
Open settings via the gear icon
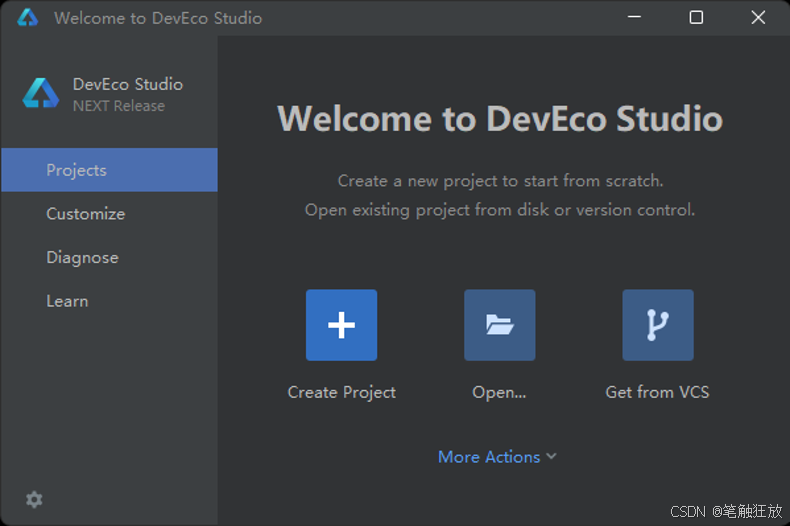34,500
